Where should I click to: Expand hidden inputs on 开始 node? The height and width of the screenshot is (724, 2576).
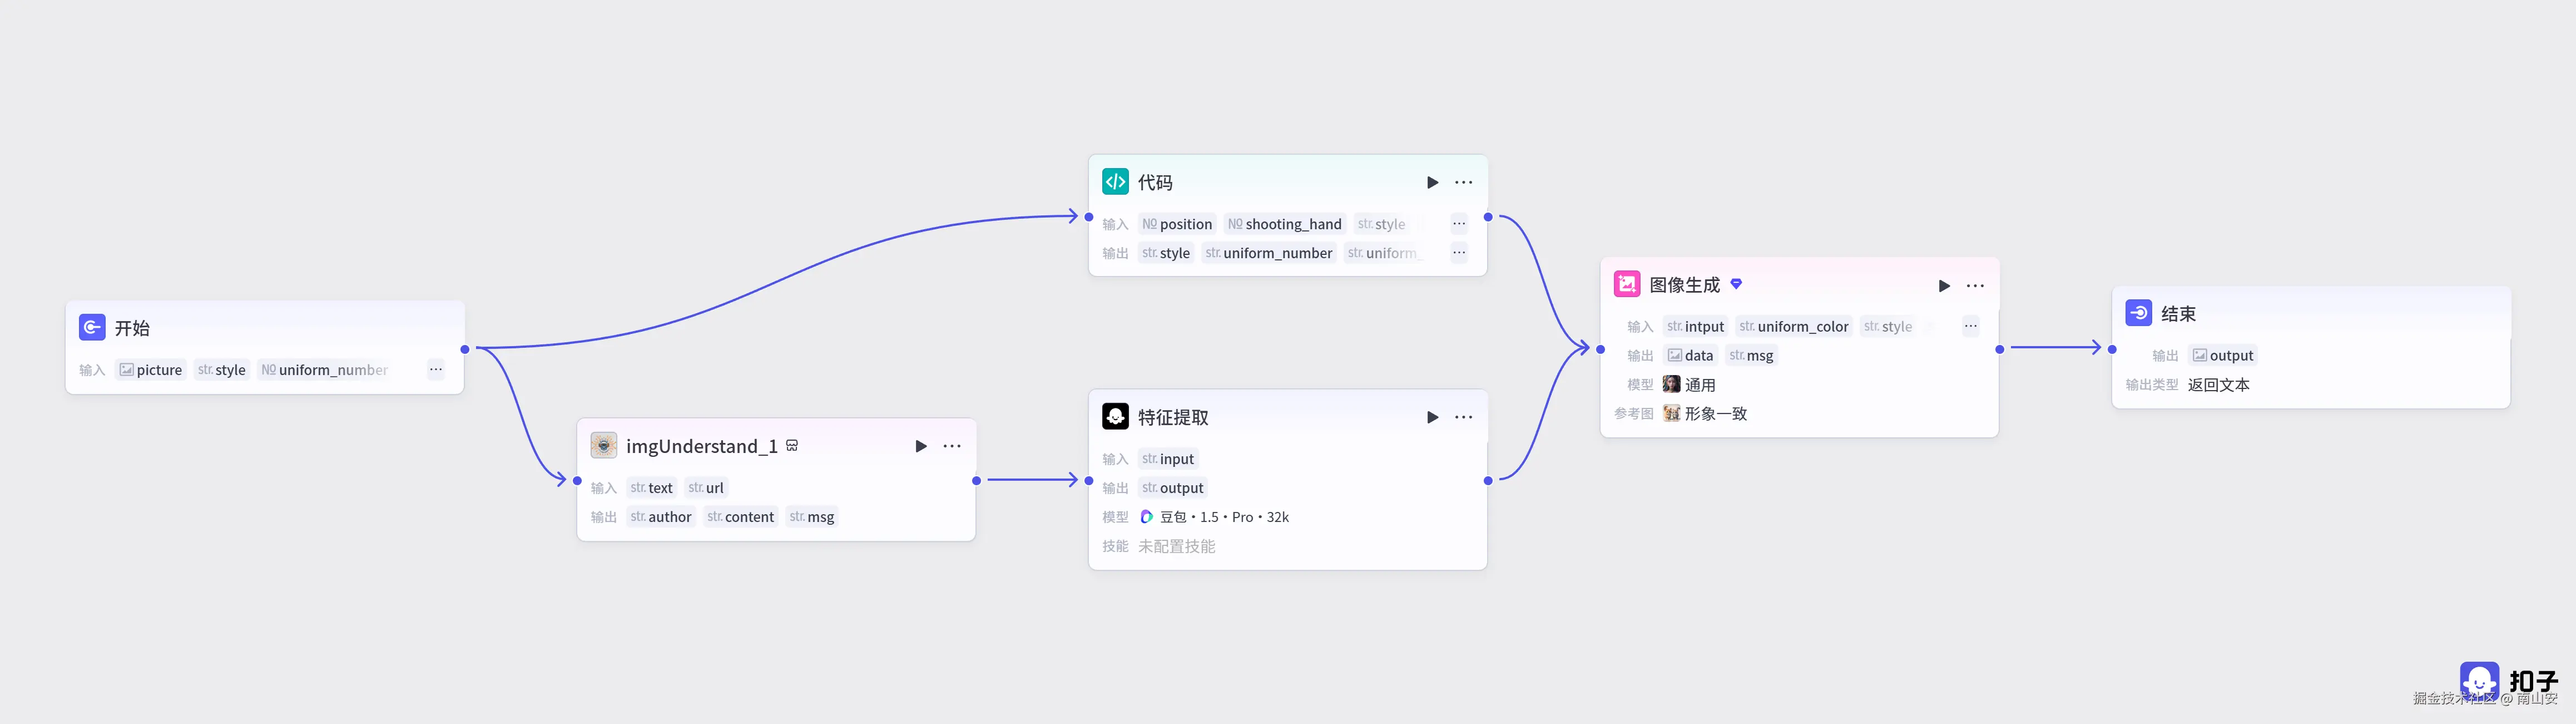tap(436, 370)
